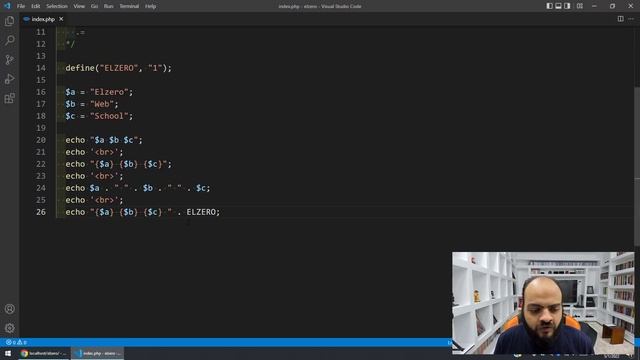Switch to VS Code index.php taskbar window
The image size is (640, 360).
pyautogui.click(x=98, y=353)
